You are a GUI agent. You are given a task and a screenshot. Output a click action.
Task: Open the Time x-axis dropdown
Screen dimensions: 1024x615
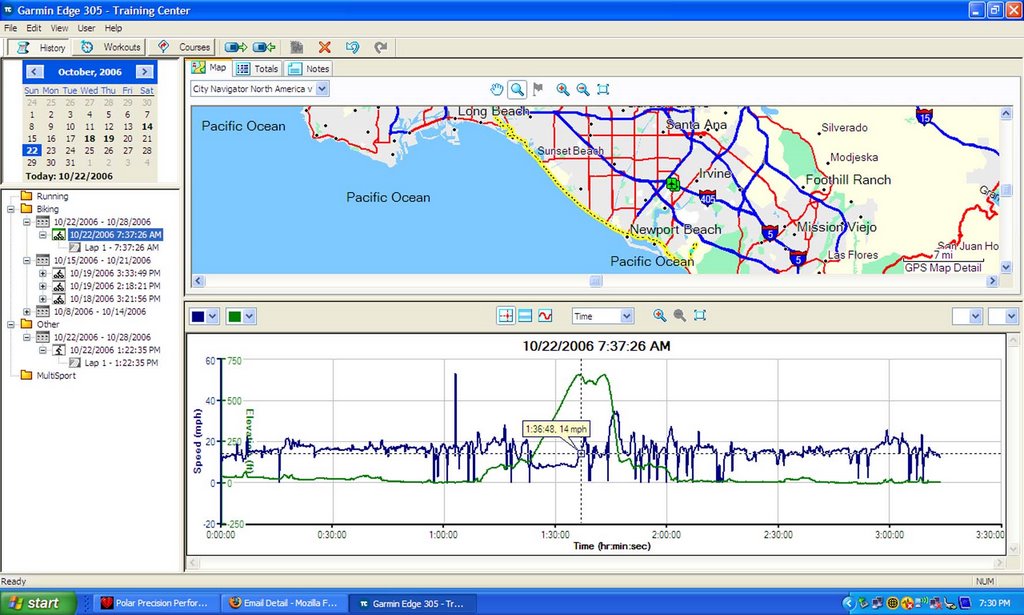tap(626, 316)
